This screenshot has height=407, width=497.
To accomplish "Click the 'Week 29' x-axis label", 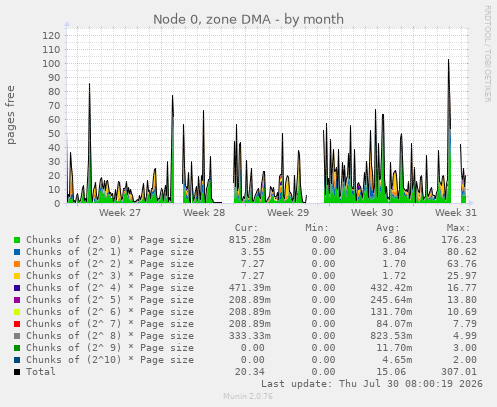I will (x=288, y=213).
